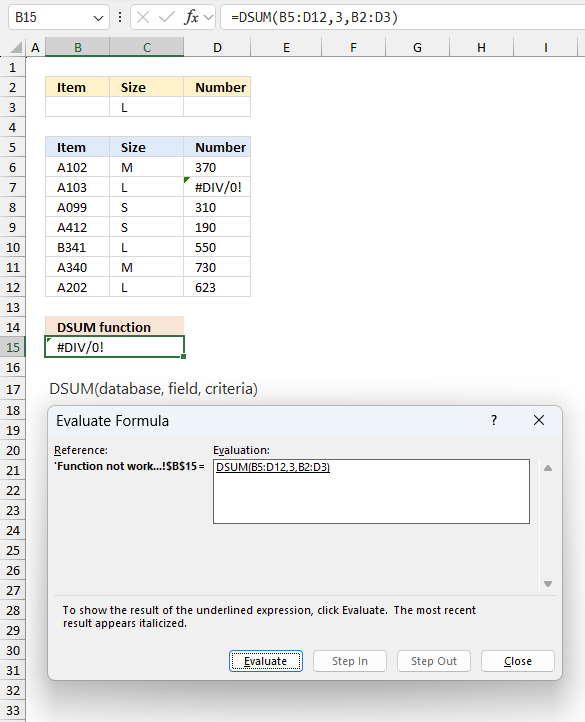This screenshot has height=722, width=585.
Task: Click the DSUM function header cell
Action: (115, 327)
